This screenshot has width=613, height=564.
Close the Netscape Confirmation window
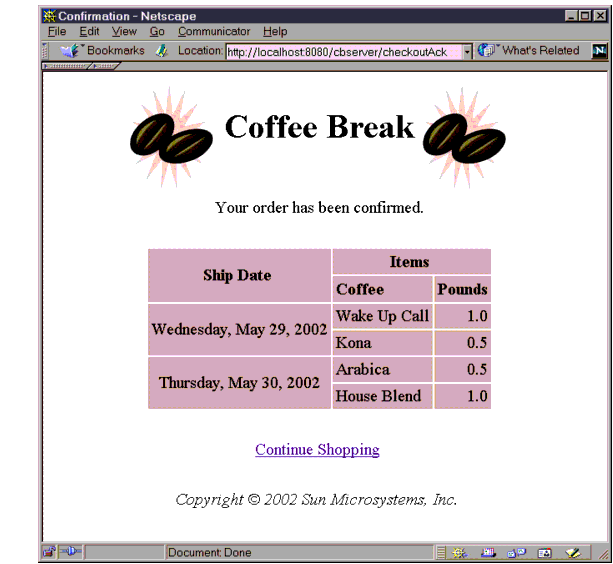coord(600,16)
